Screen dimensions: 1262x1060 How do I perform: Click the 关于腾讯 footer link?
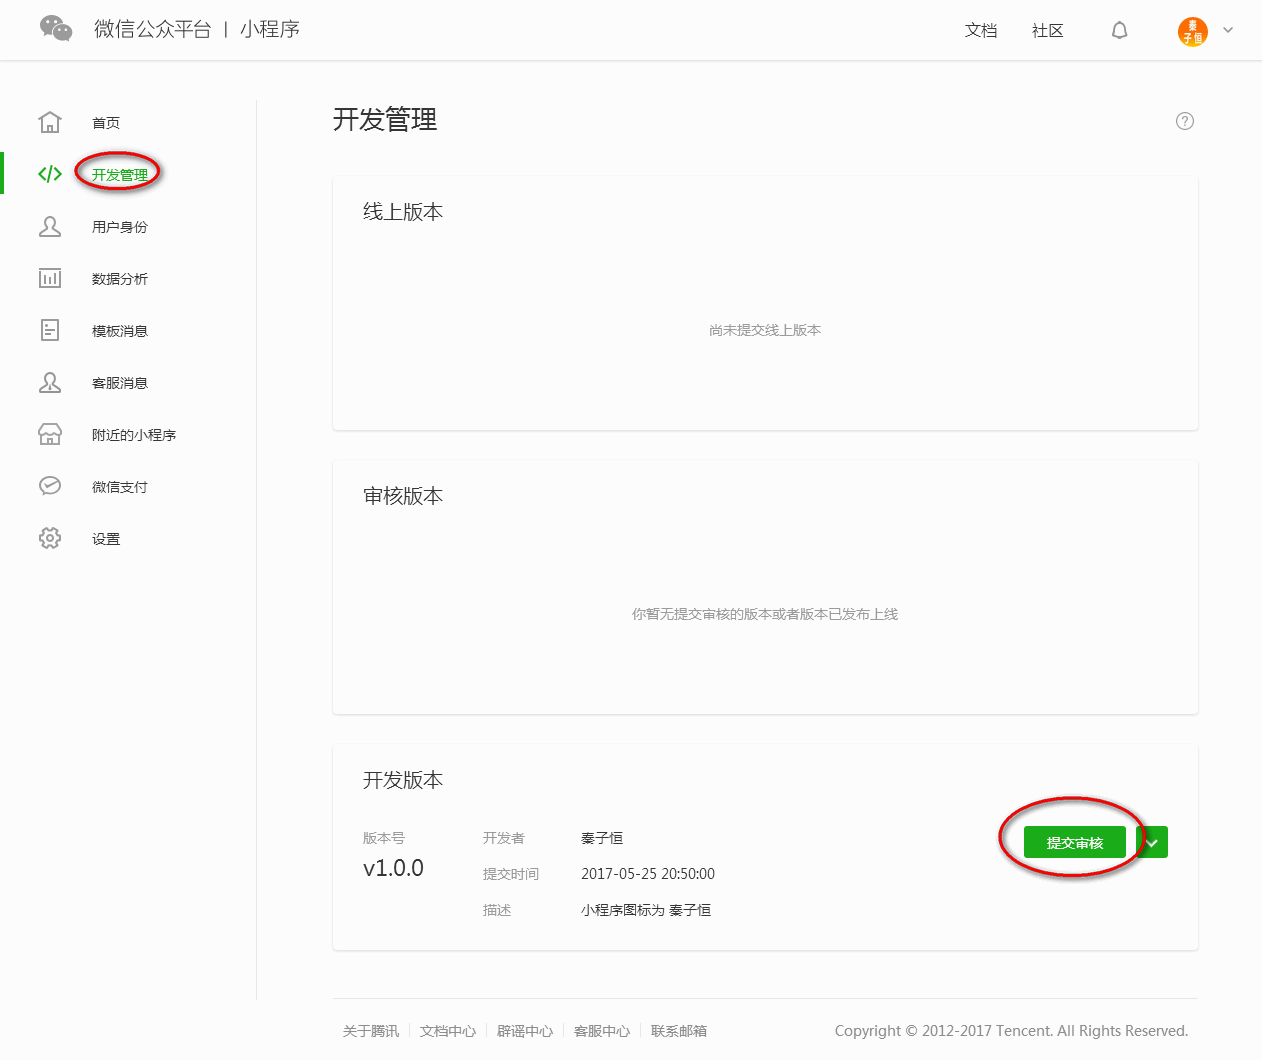[x=371, y=1031]
